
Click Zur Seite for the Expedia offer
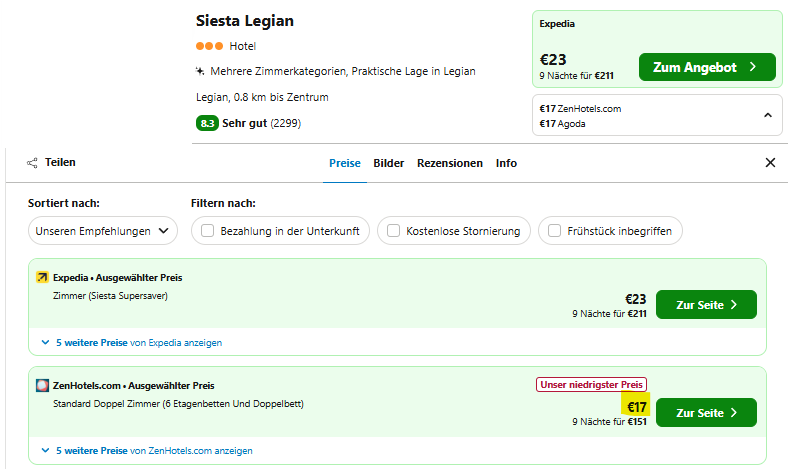[x=706, y=305]
